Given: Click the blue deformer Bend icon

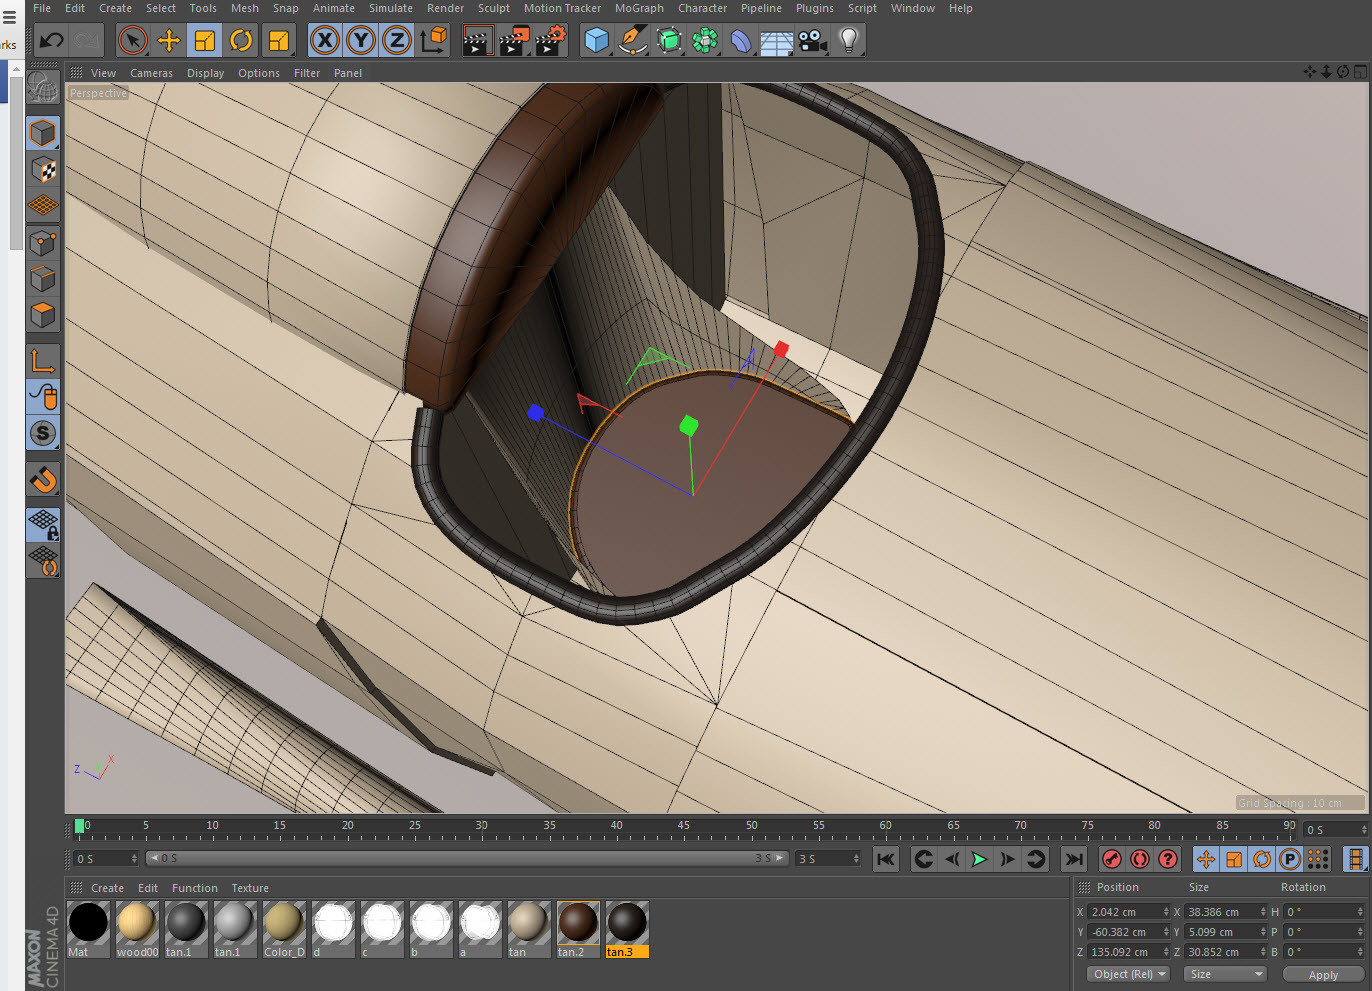Looking at the screenshot, I should tap(741, 40).
